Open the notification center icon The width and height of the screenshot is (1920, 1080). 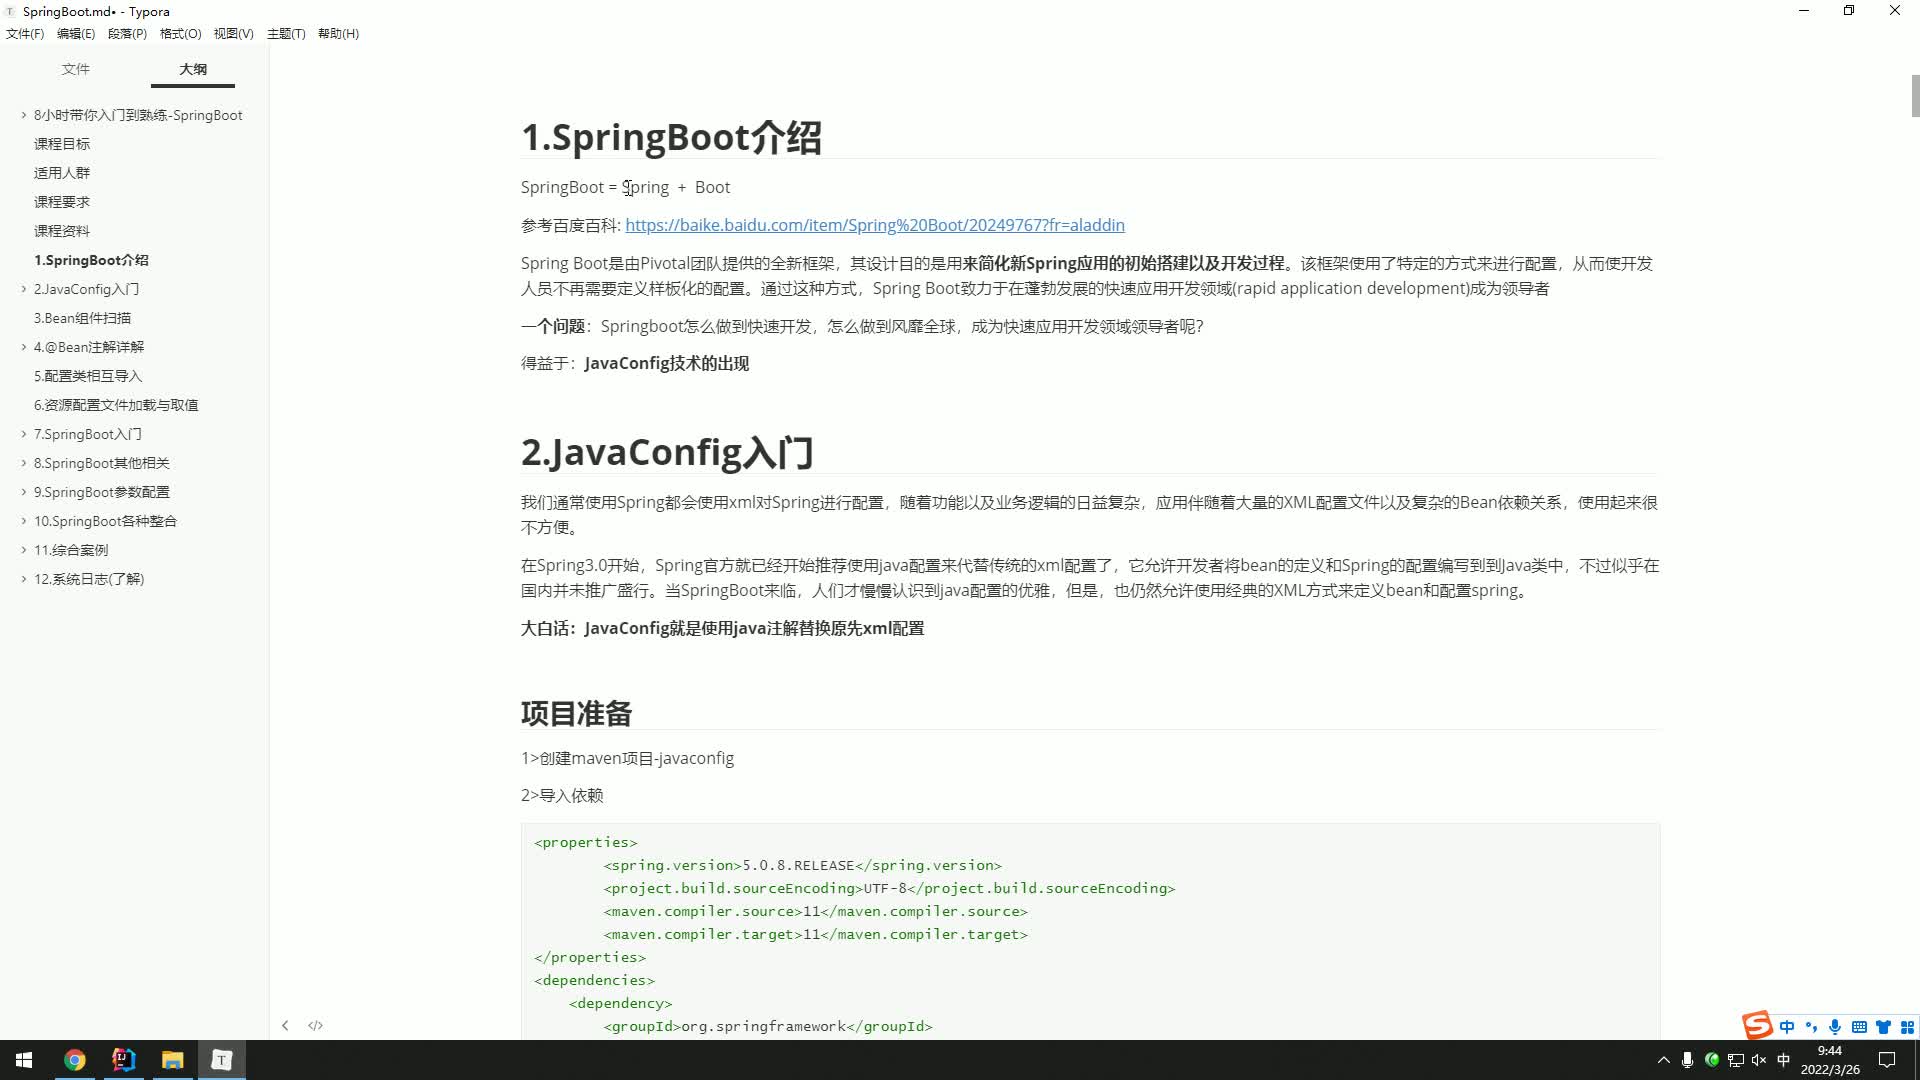[1887, 1060]
